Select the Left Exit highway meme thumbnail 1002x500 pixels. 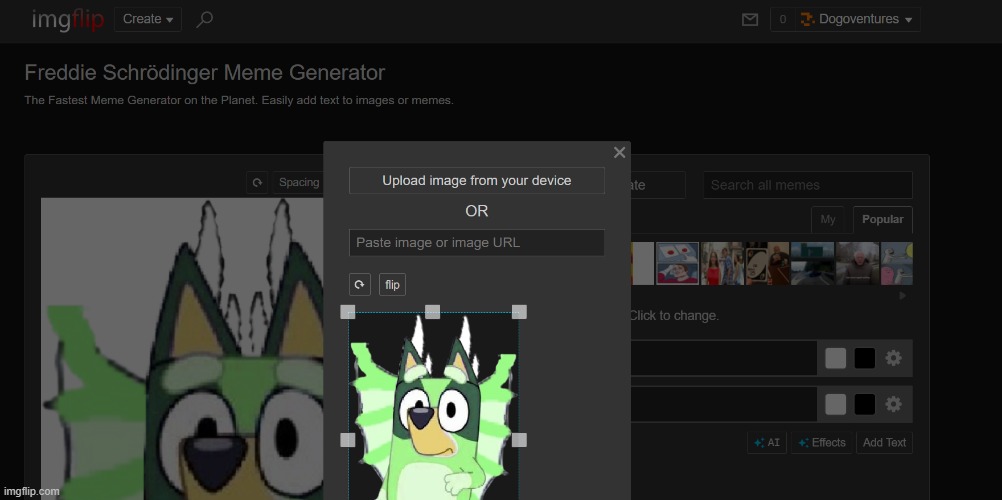pos(813,263)
